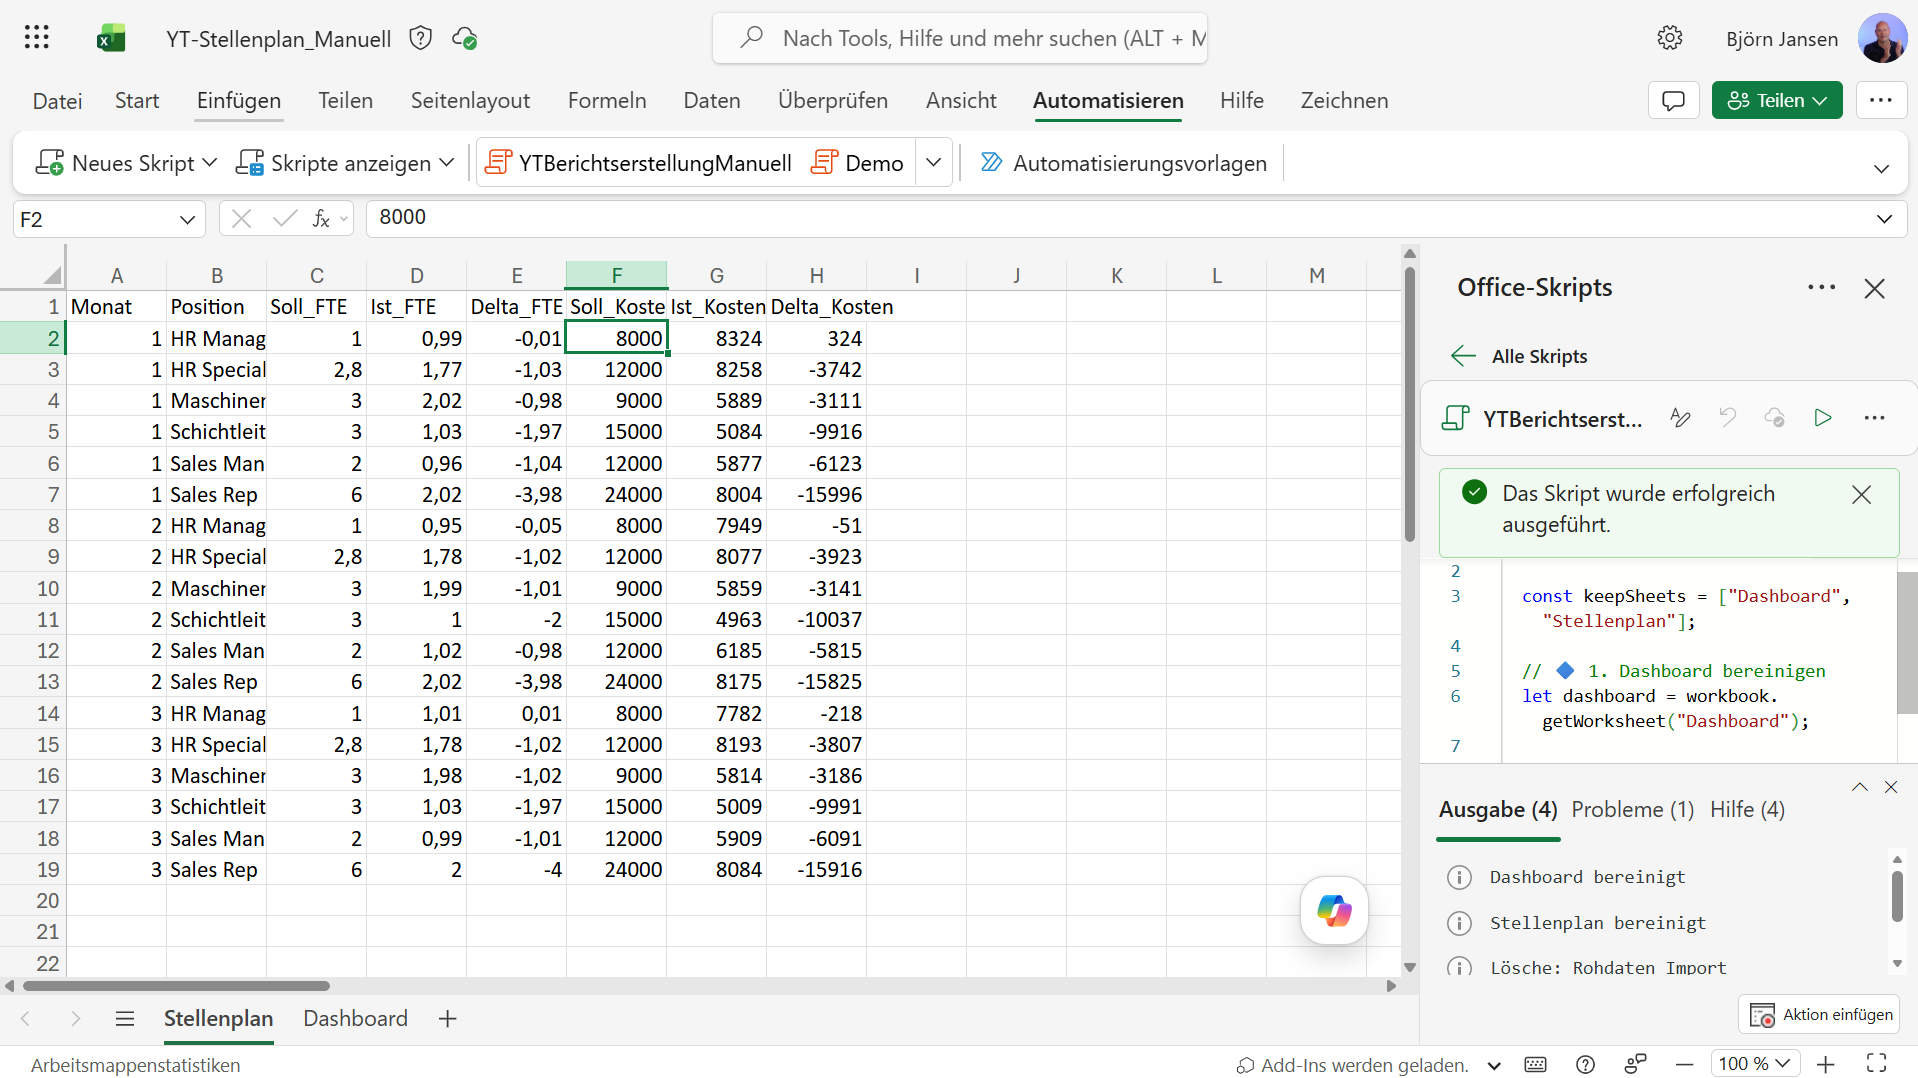Go back with Alle Skripts arrow
The width and height of the screenshot is (1918, 1078).
tap(1463, 356)
